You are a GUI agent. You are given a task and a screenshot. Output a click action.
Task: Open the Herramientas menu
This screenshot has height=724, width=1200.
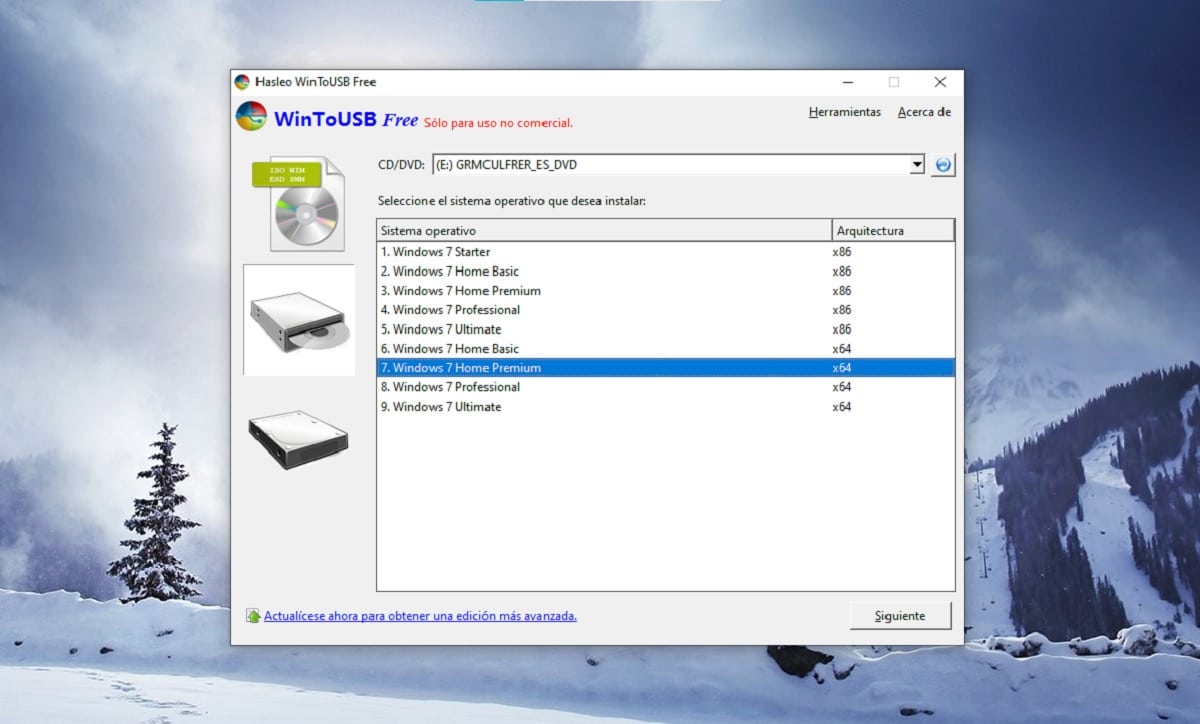click(x=844, y=112)
